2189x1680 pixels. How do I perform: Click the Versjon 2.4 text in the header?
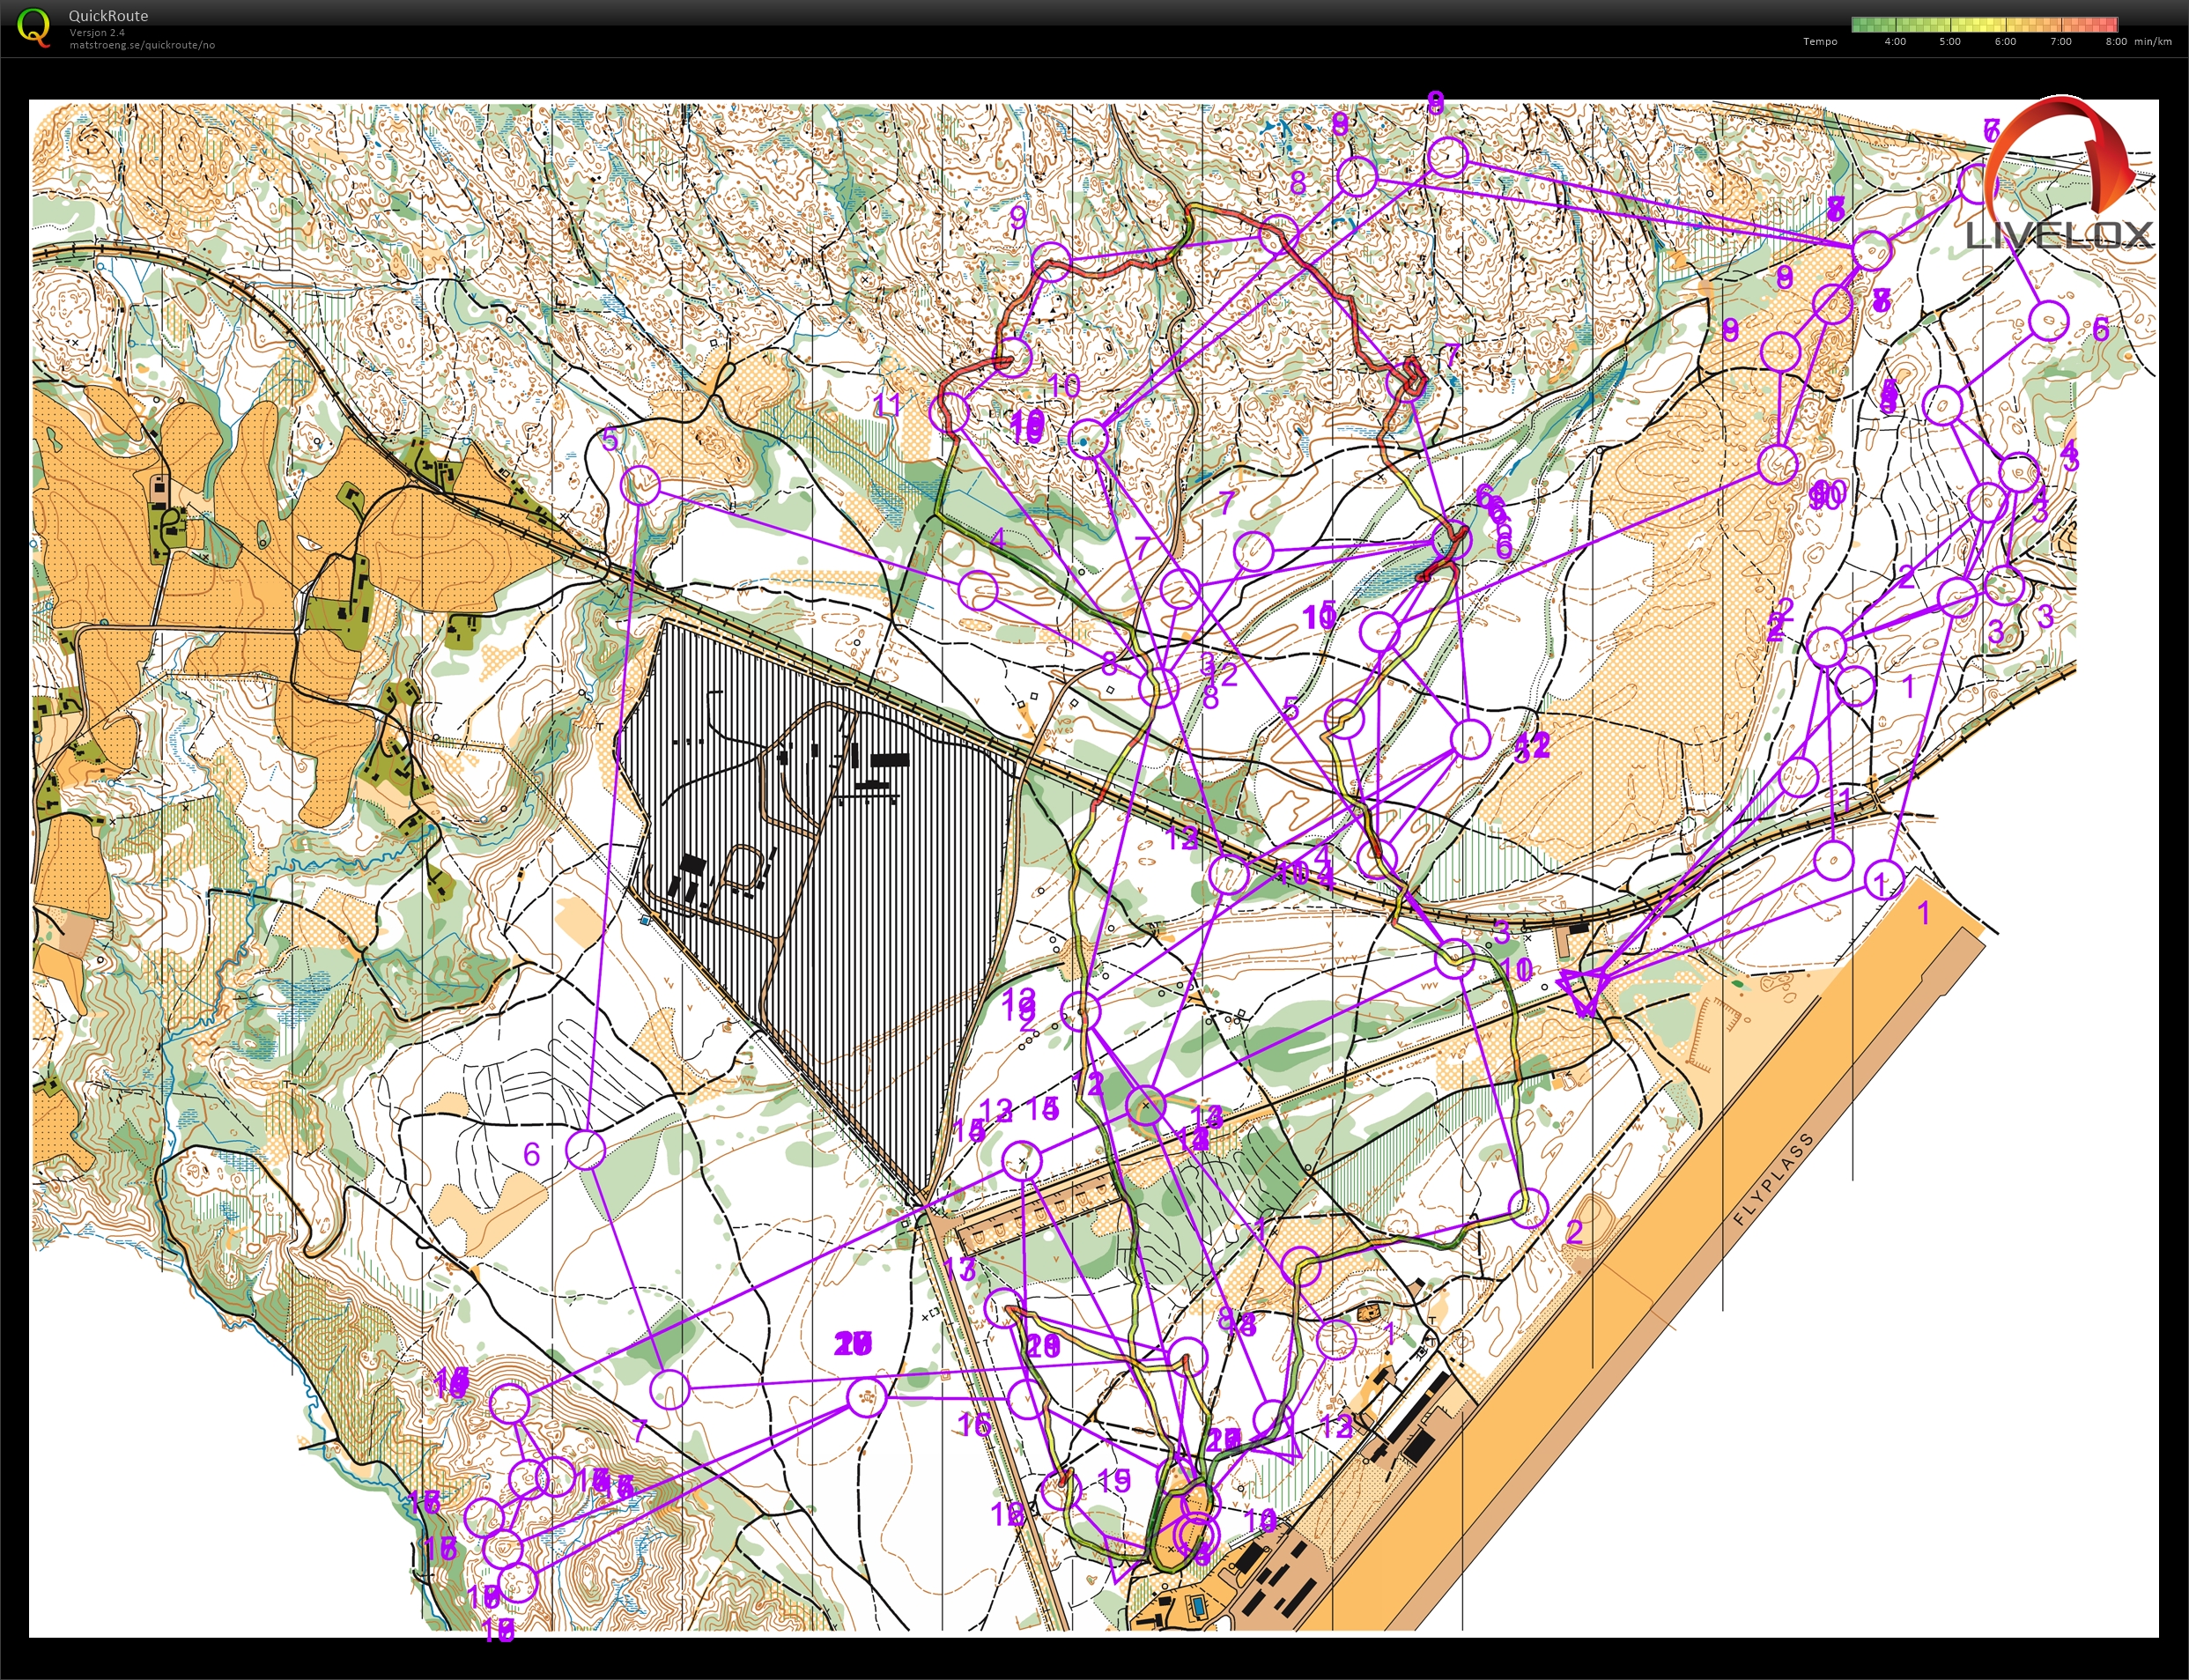click(x=97, y=33)
